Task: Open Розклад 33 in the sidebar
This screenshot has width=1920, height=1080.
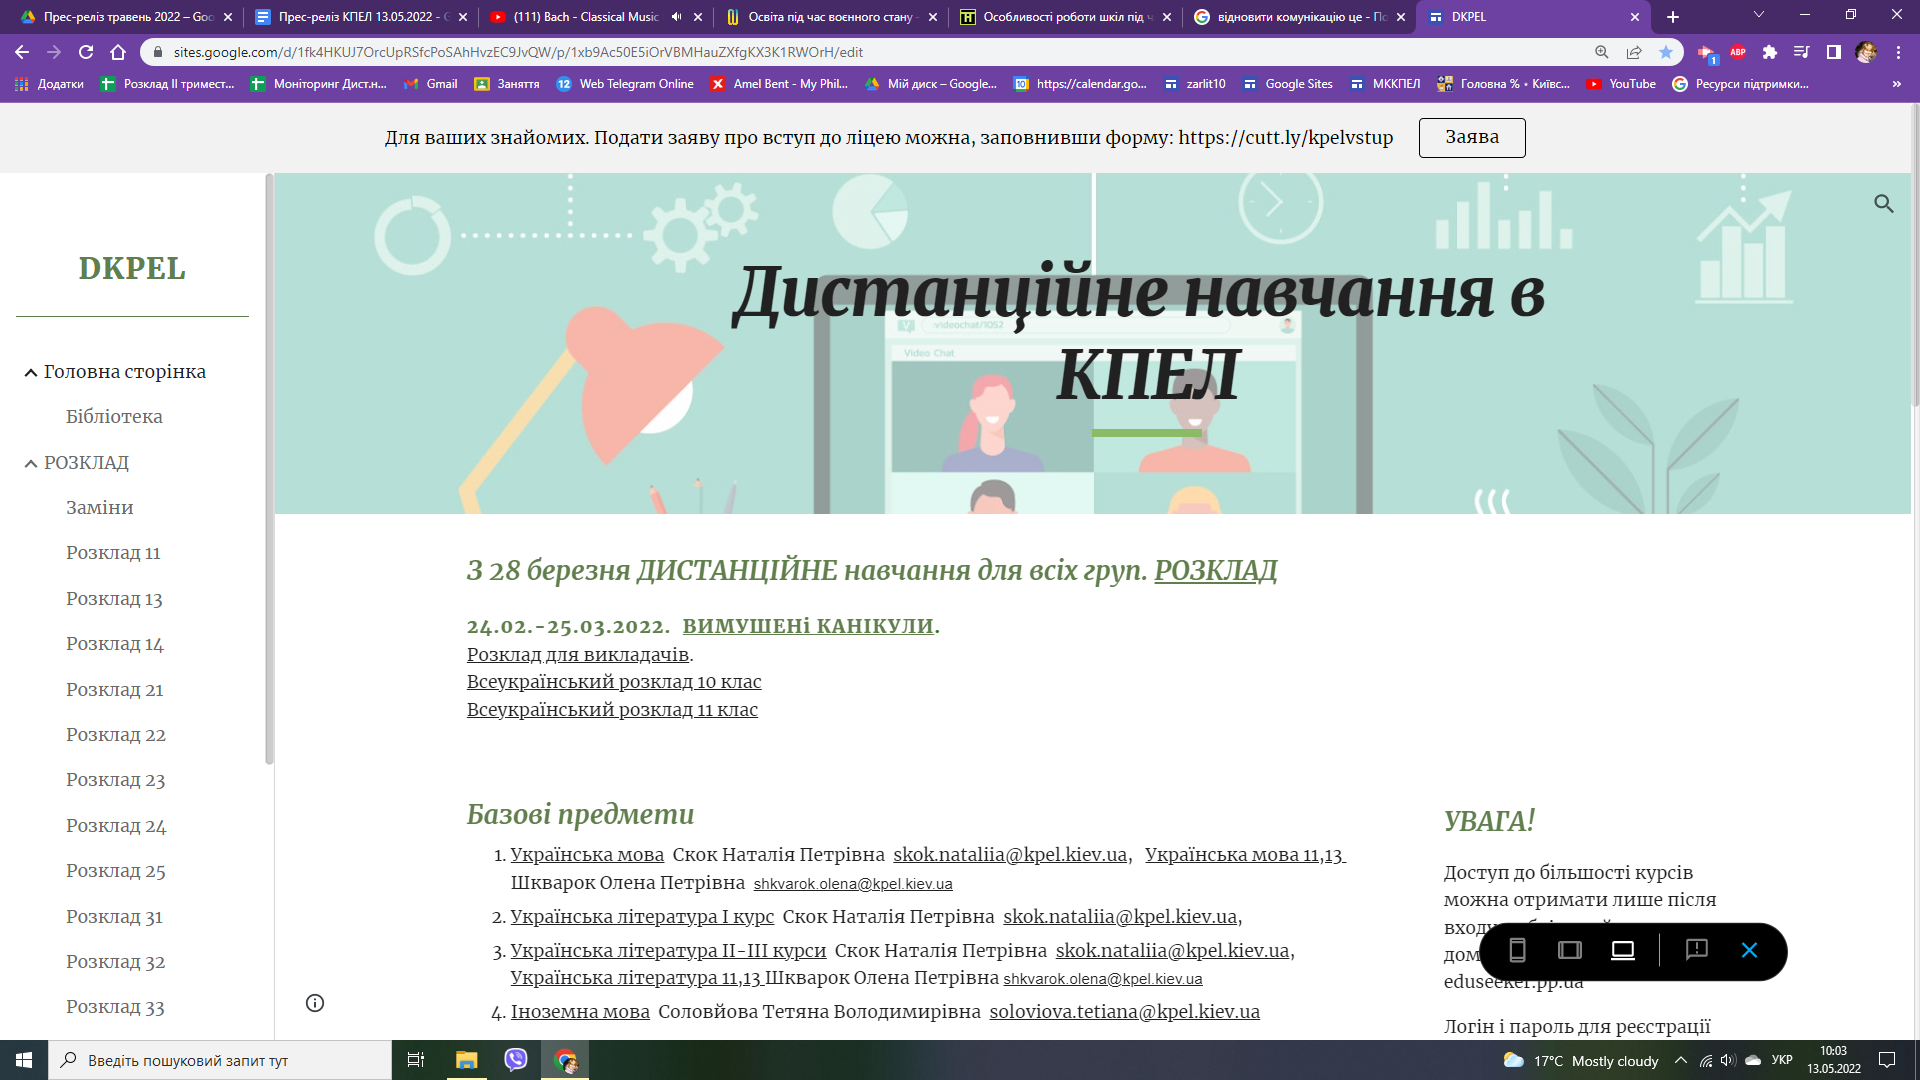Action: click(x=115, y=1007)
